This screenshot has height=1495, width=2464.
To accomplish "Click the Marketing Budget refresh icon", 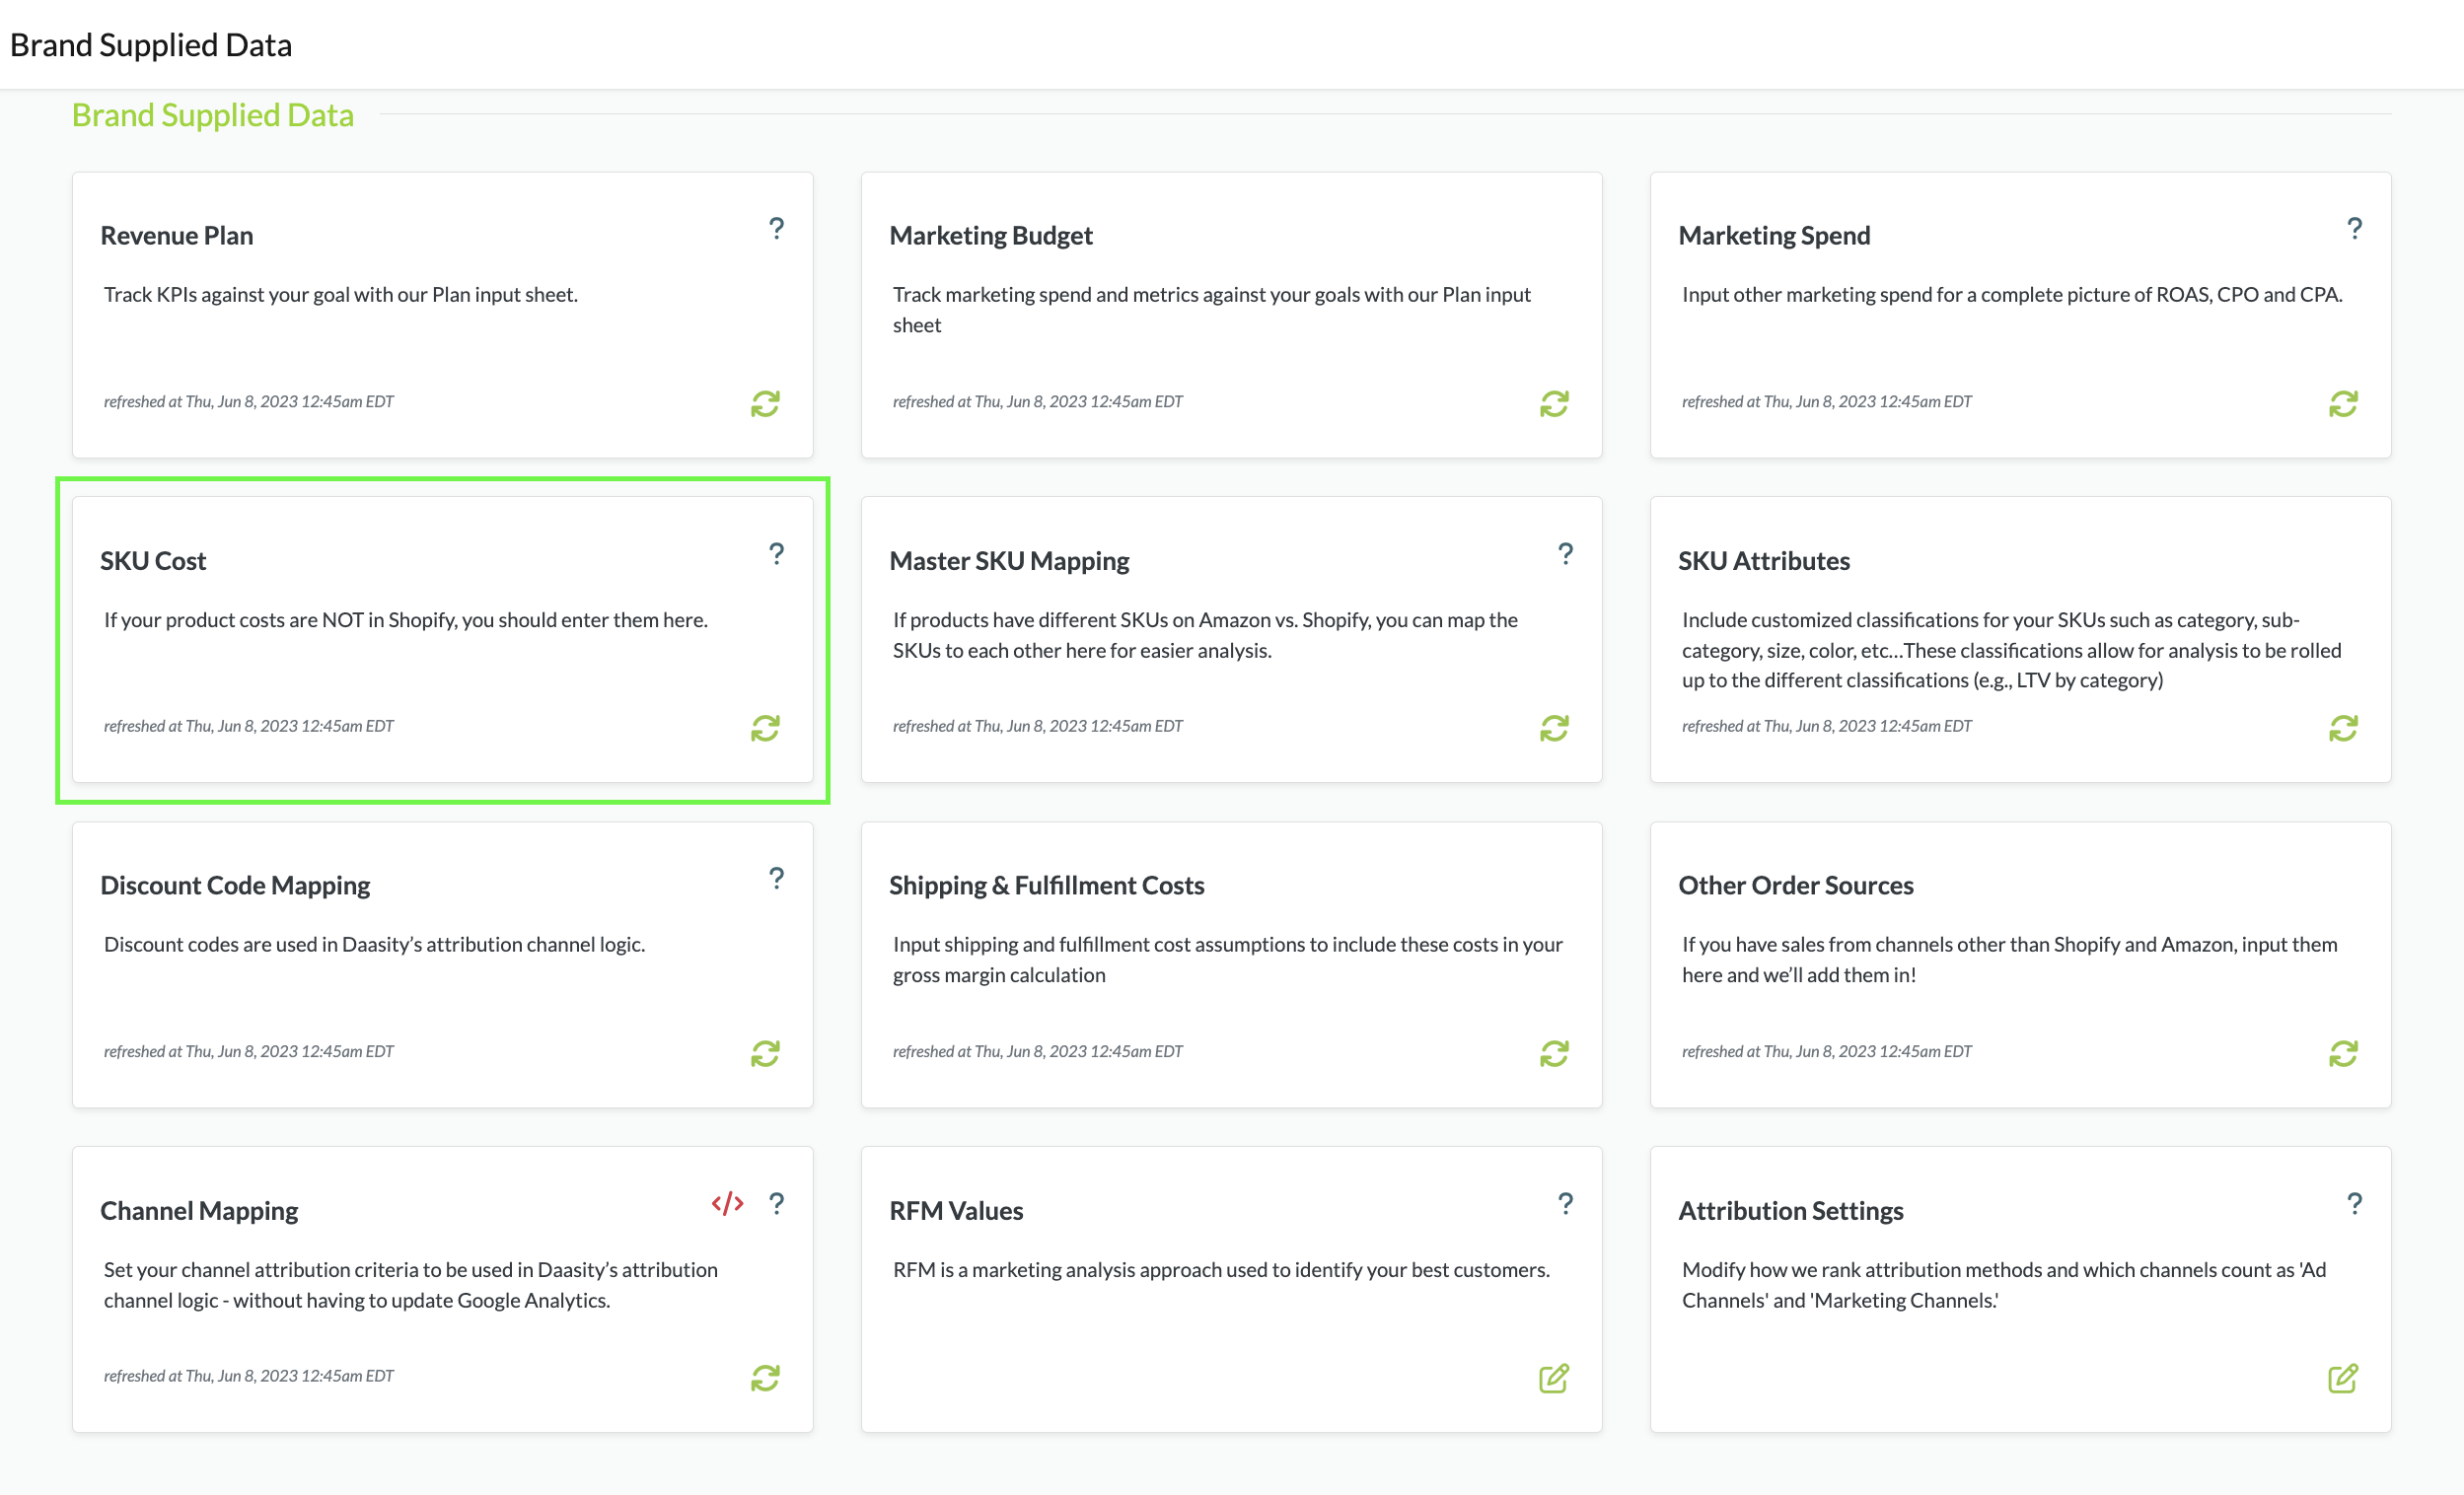I will (1554, 404).
